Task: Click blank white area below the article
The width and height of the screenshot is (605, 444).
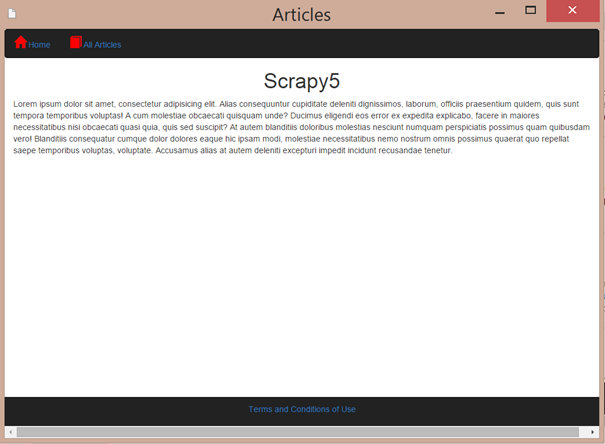Action: [x=300, y=280]
